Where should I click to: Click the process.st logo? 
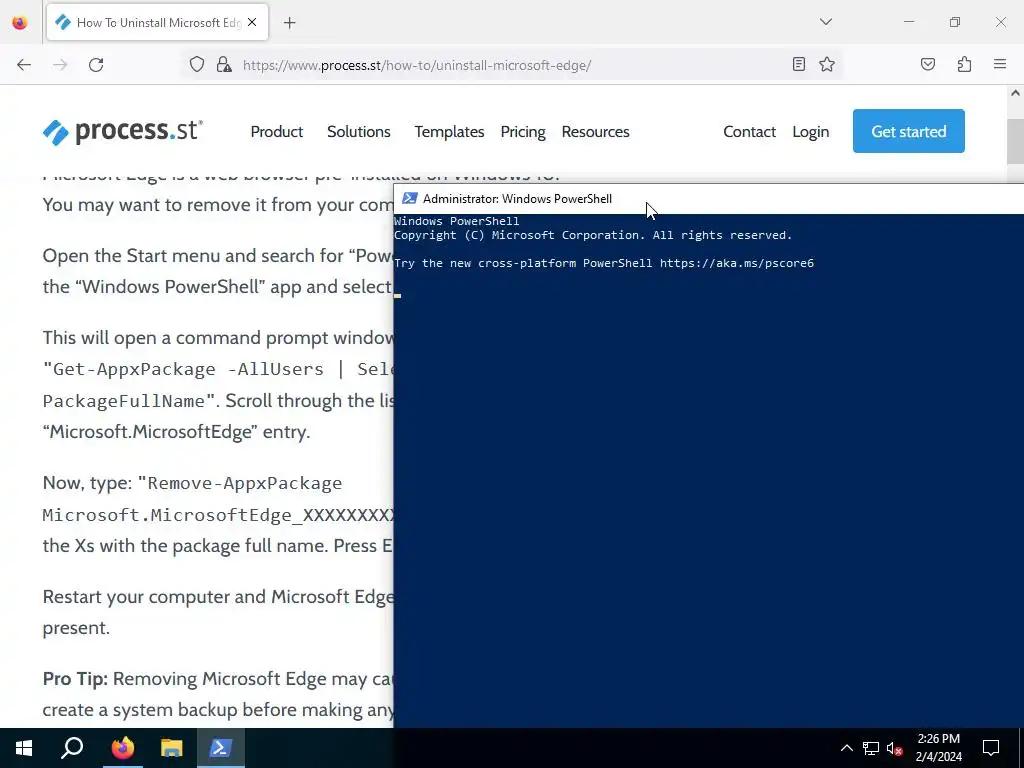[123, 131]
